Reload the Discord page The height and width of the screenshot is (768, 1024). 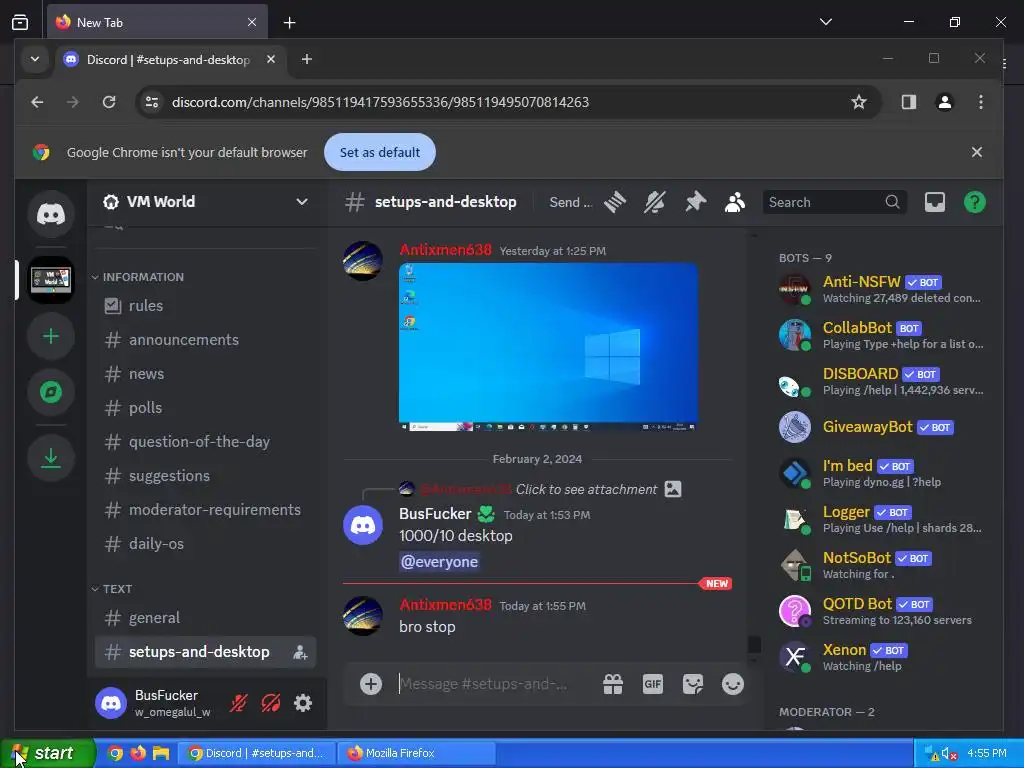pos(109,102)
